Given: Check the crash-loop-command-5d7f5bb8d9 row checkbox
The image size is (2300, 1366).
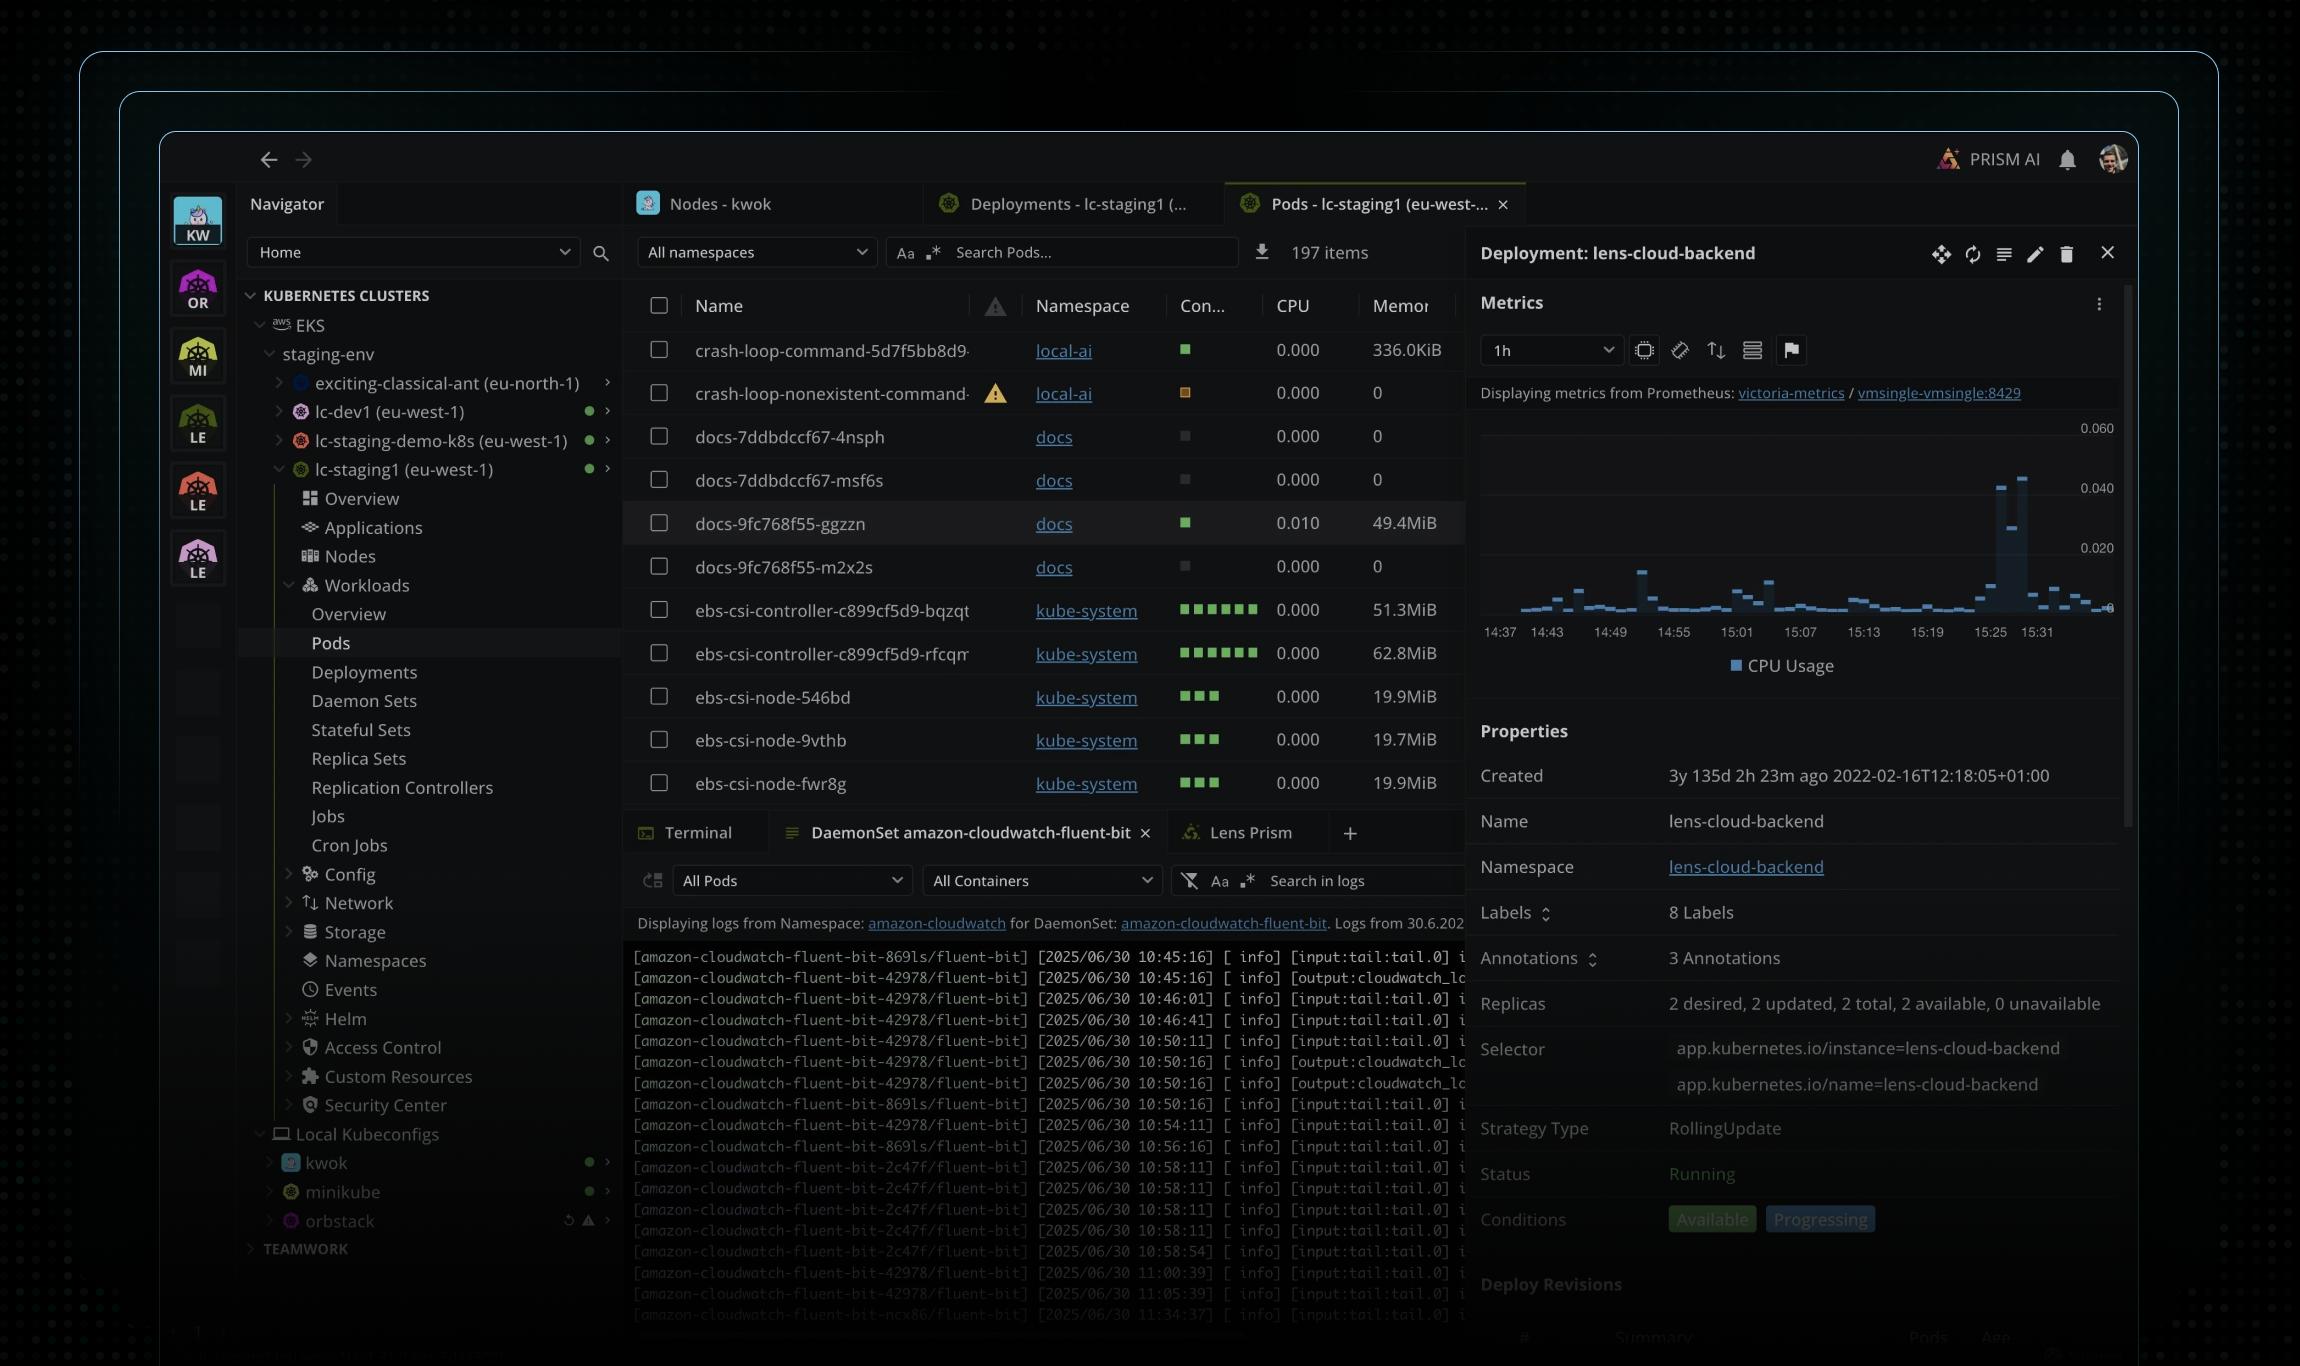Looking at the screenshot, I should 659,350.
